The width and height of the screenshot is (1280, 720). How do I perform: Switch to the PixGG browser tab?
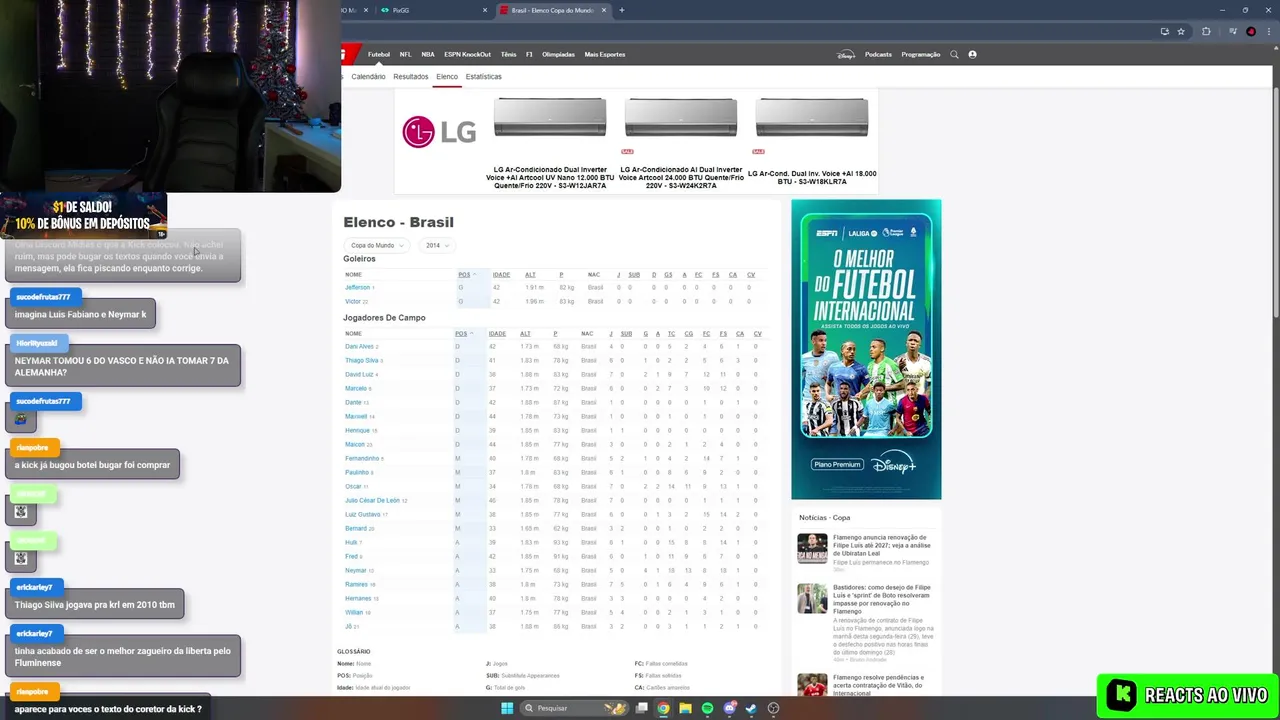click(x=435, y=10)
